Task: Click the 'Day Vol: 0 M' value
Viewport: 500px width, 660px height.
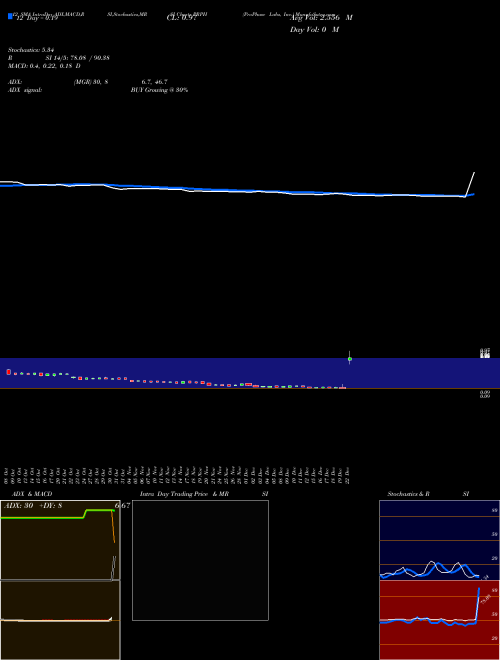Action: click(314, 30)
